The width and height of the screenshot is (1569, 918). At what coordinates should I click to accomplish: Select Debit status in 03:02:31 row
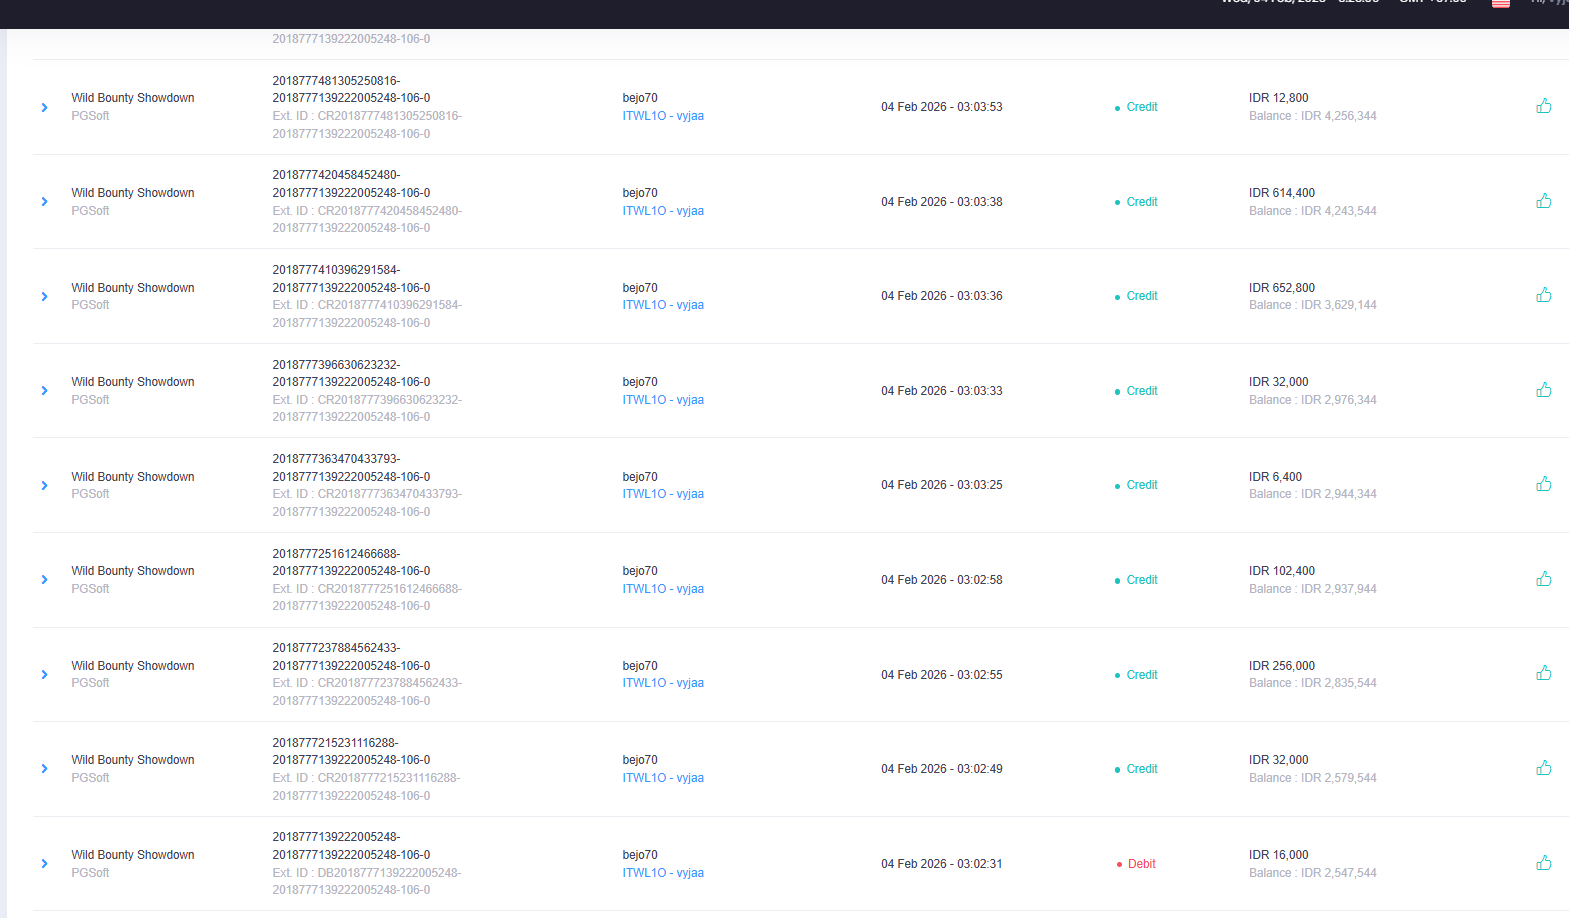[1141, 864]
